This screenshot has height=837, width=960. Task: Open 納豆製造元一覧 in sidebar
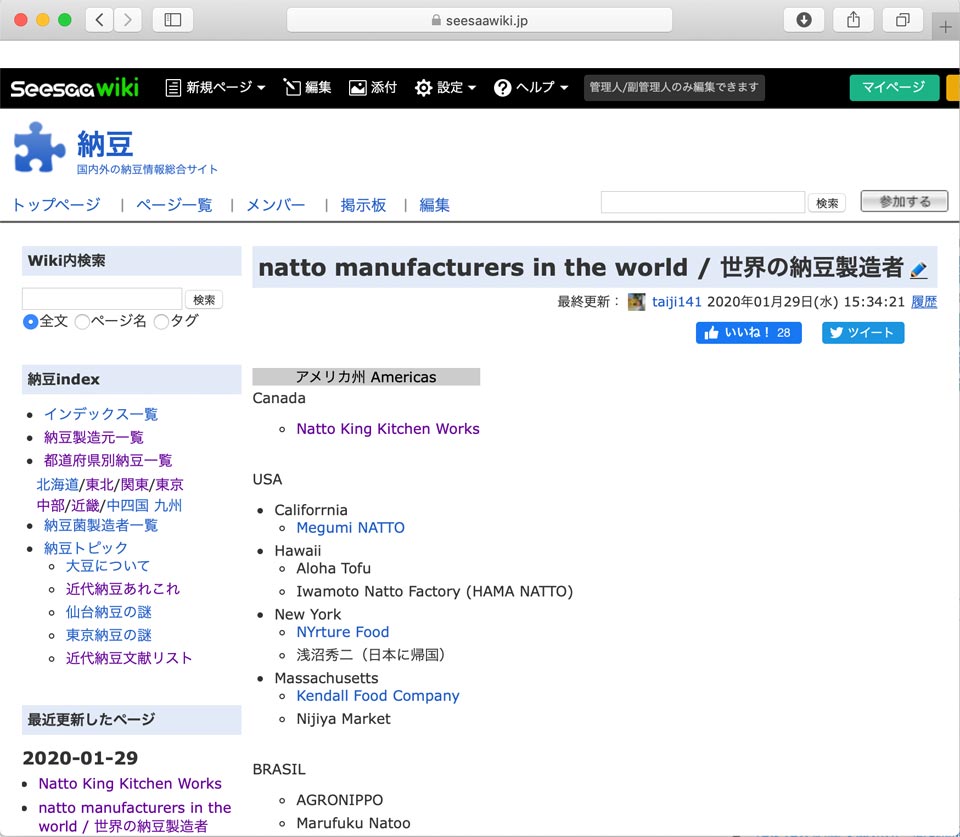pos(94,437)
